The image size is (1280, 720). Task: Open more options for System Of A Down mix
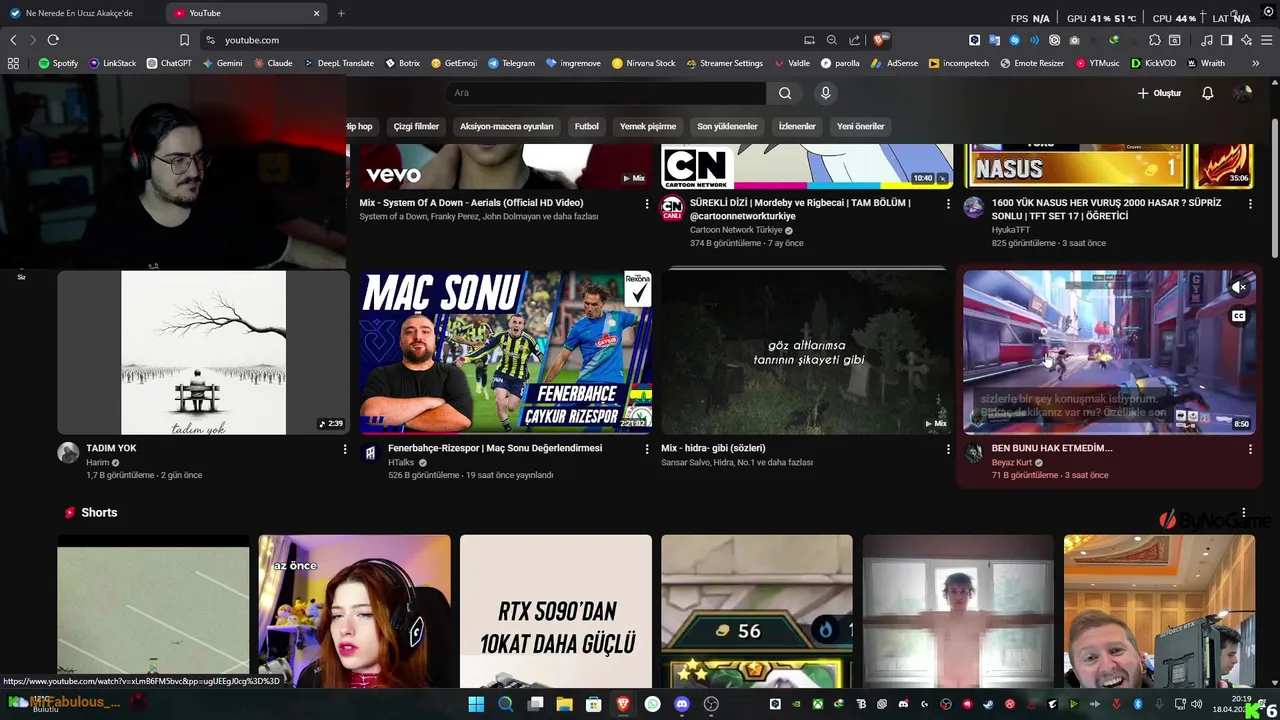coord(647,203)
